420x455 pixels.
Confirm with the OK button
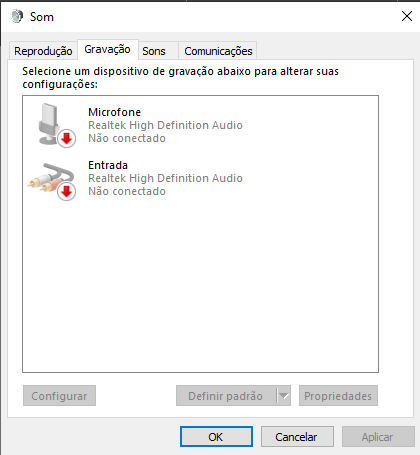pyautogui.click(x=216, y=437)
